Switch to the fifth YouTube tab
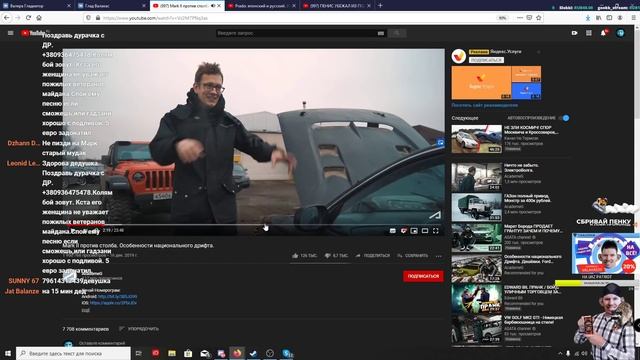 coord(337,6)
